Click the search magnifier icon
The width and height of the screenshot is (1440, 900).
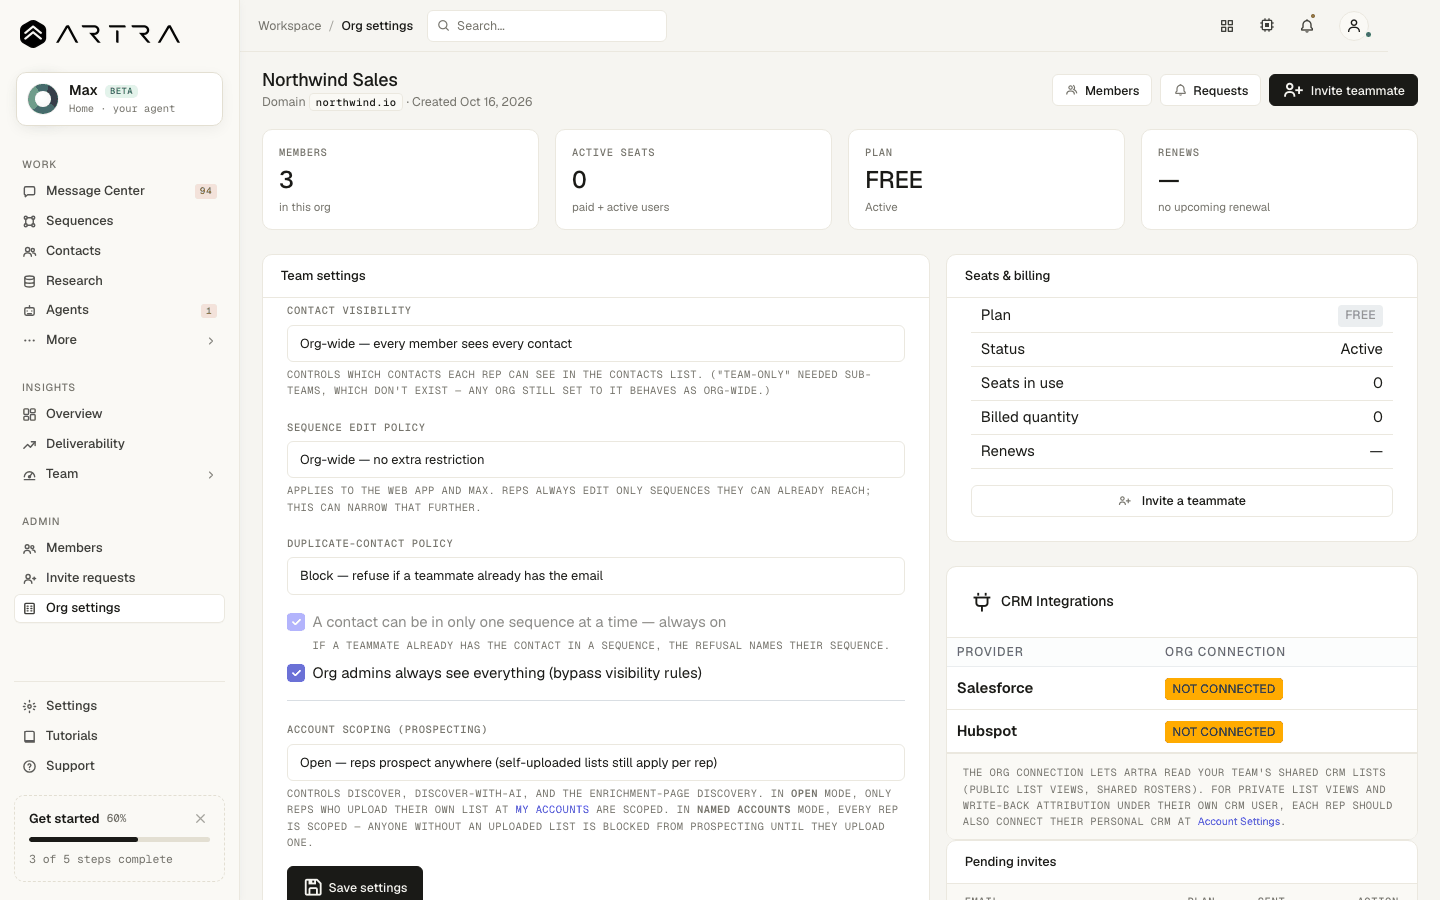point(444,26)
